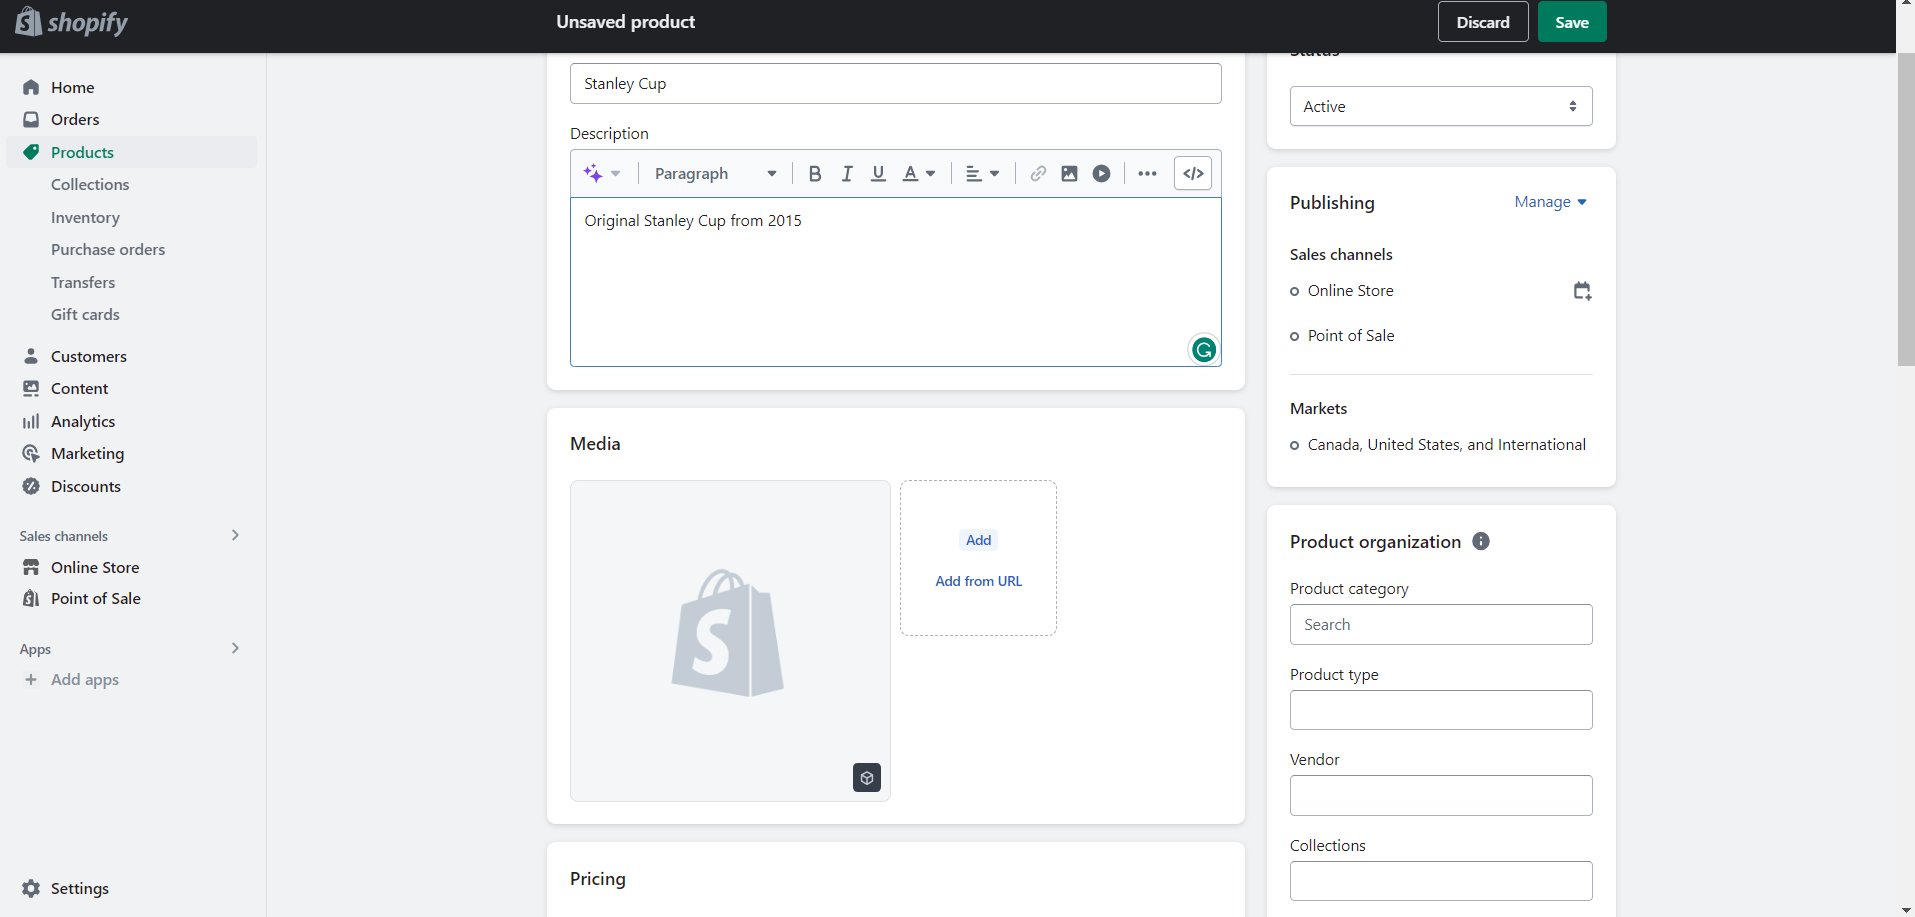Open the Transfers page
This screenshot has width=1915, height=917.
coord(83,282)
